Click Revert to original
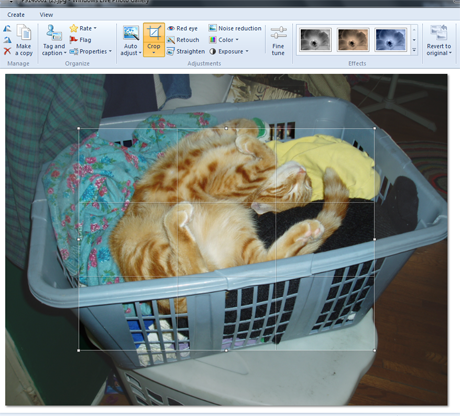 point(439,40)
